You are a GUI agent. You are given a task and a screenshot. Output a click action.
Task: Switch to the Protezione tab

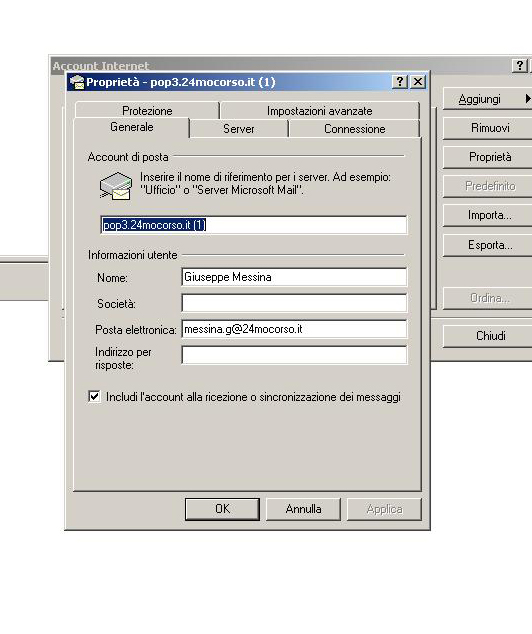pyautogui.click(x=147, y=110)
